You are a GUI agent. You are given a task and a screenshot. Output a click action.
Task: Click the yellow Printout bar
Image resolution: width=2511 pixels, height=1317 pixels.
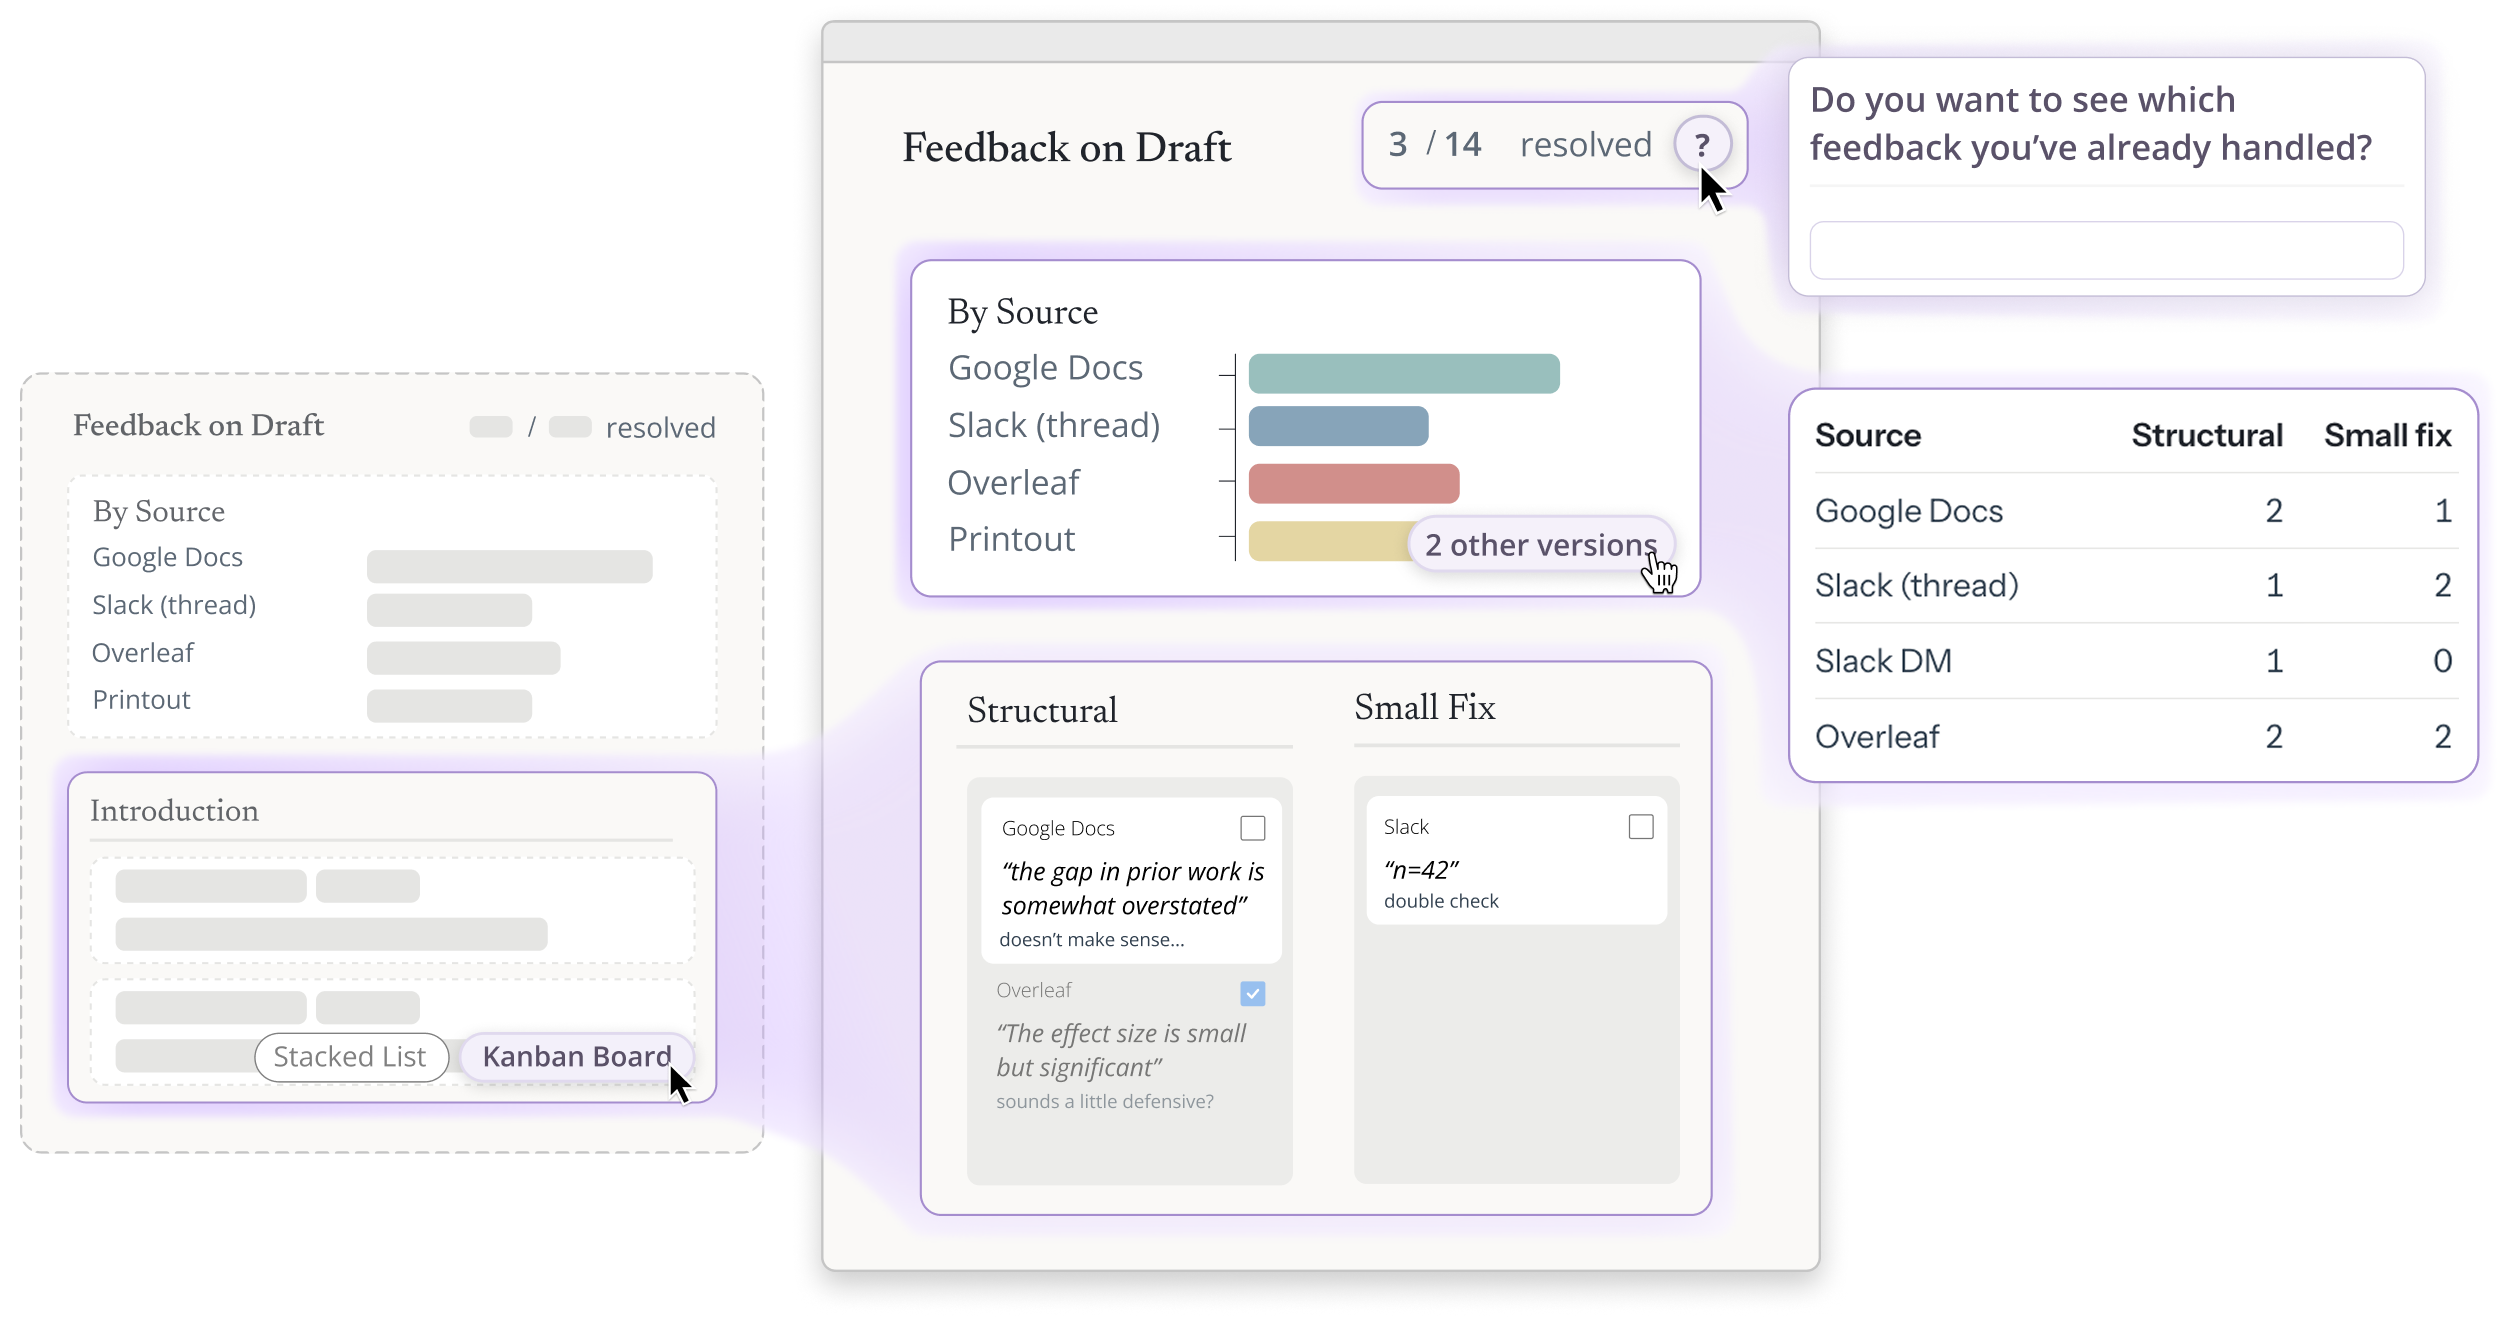[1330, 542]
